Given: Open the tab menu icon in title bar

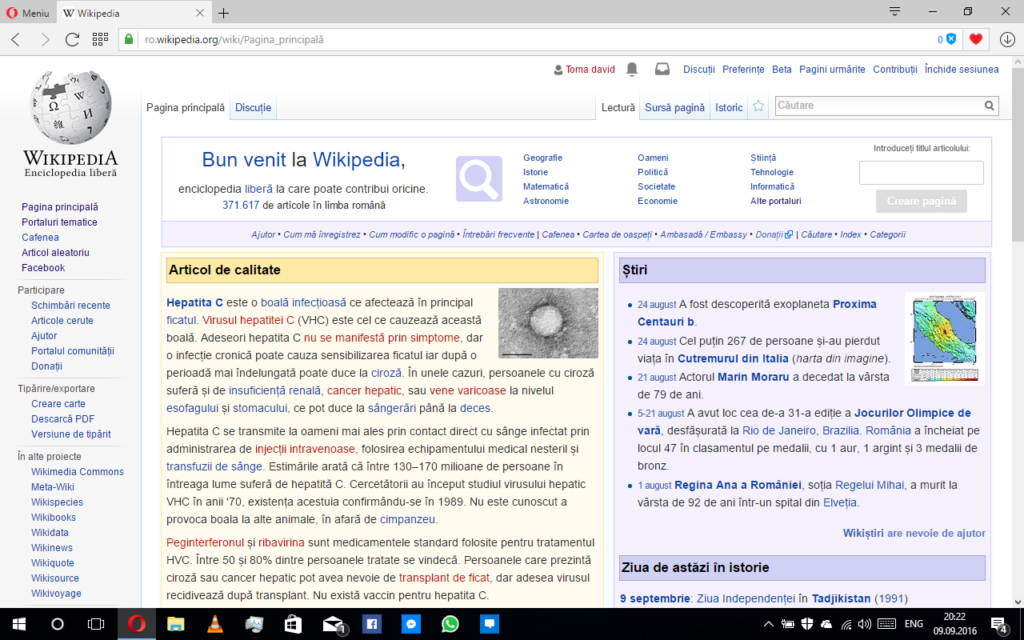Looking at the screenshot, I should 895,12.
